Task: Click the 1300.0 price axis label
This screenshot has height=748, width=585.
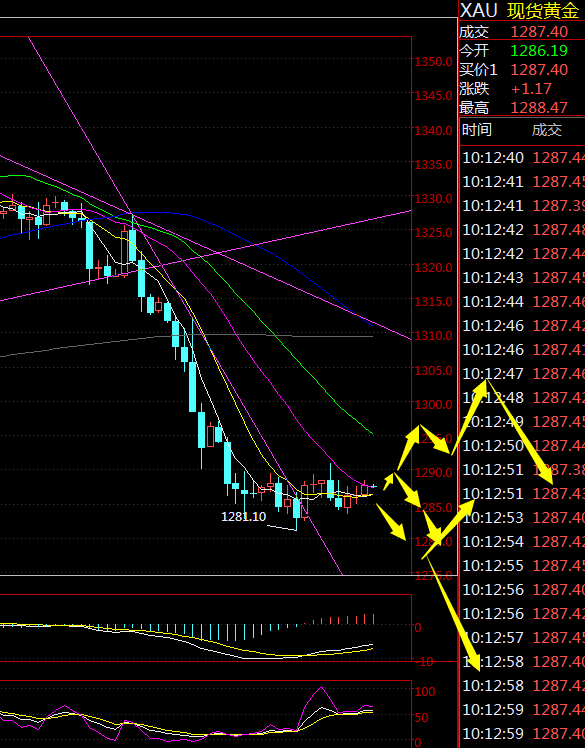Action: (433, 405)
